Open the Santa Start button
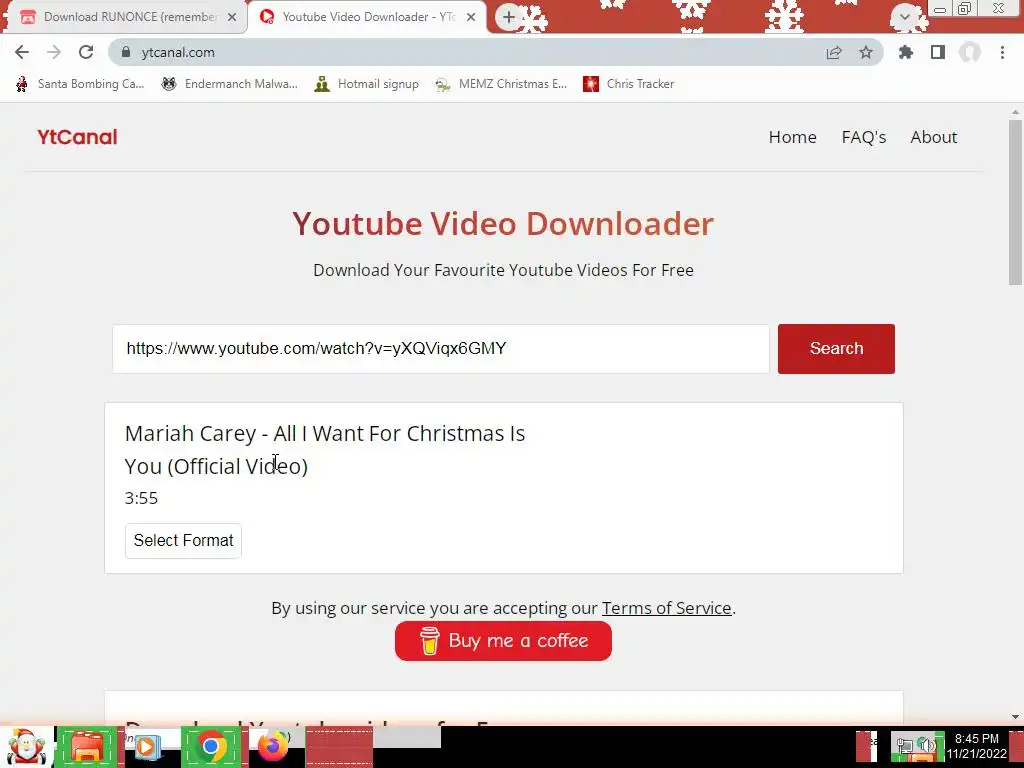This screenshot has width=1024, height=768. click(27, 747)
